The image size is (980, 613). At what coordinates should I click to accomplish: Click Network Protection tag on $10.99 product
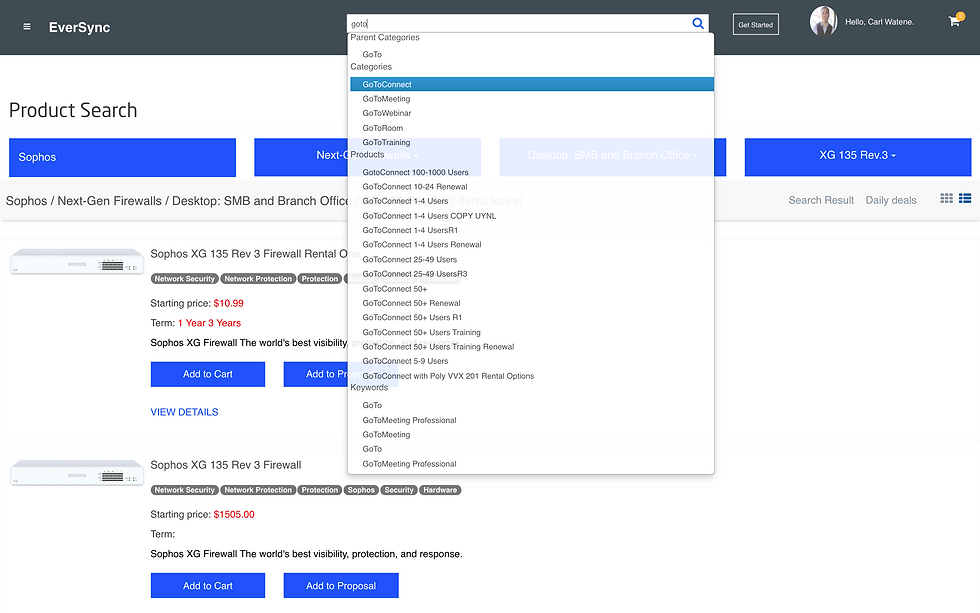(x=258, y=279)
